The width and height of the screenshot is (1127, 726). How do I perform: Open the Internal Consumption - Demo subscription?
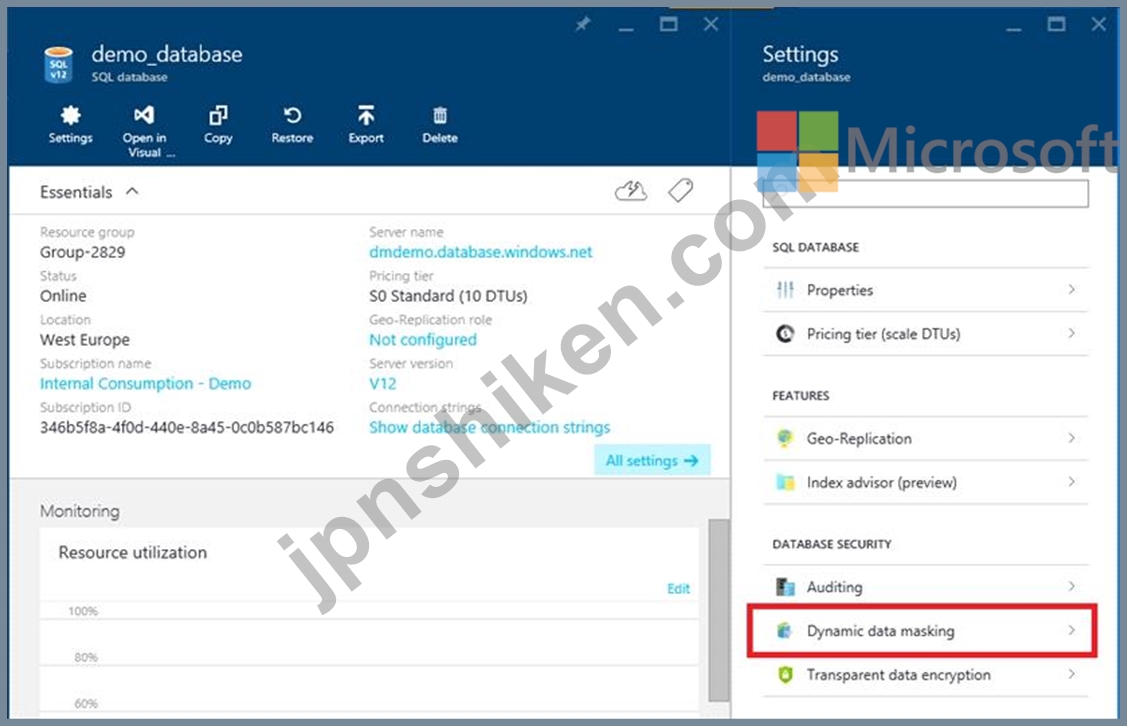point(145,384)
